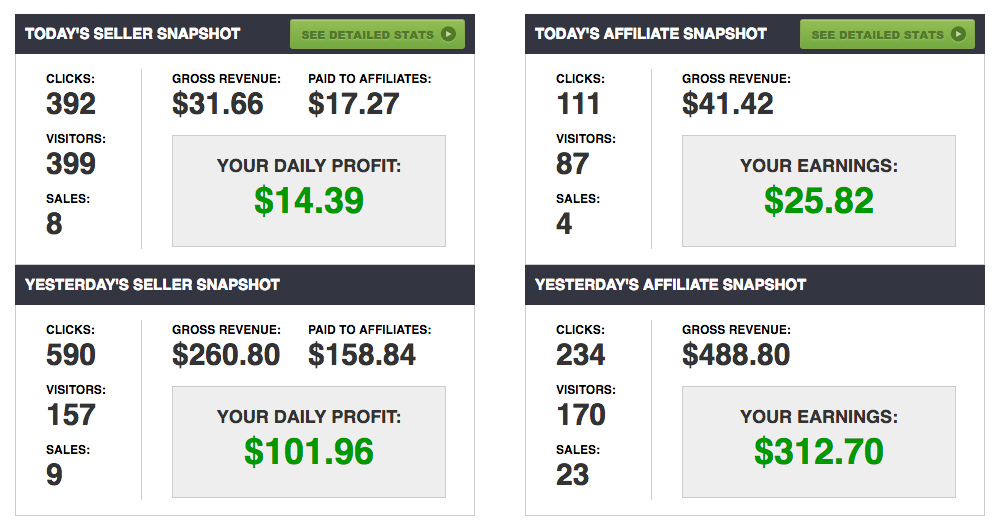Click today's affiliate earnings $25.82 box
The height and width of the screenshot is (520, 1003).
pos(819,191)
